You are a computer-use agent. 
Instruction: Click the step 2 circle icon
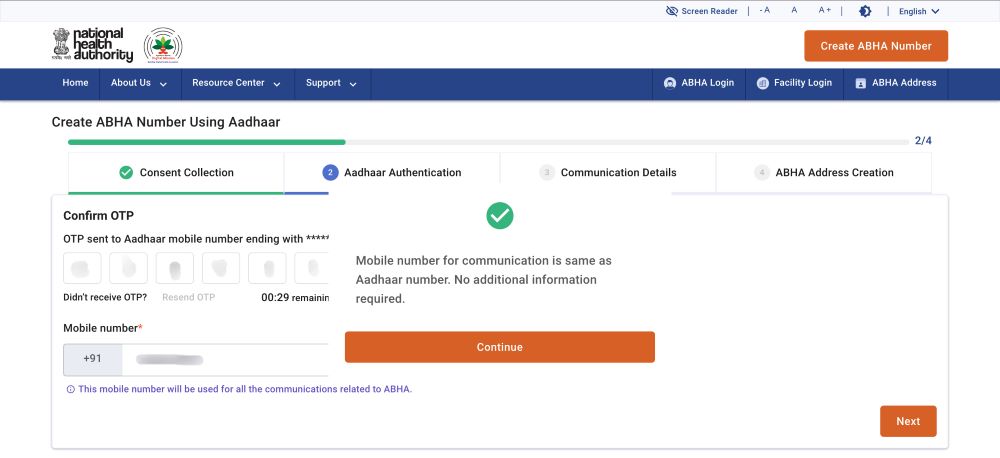(330, 172)
